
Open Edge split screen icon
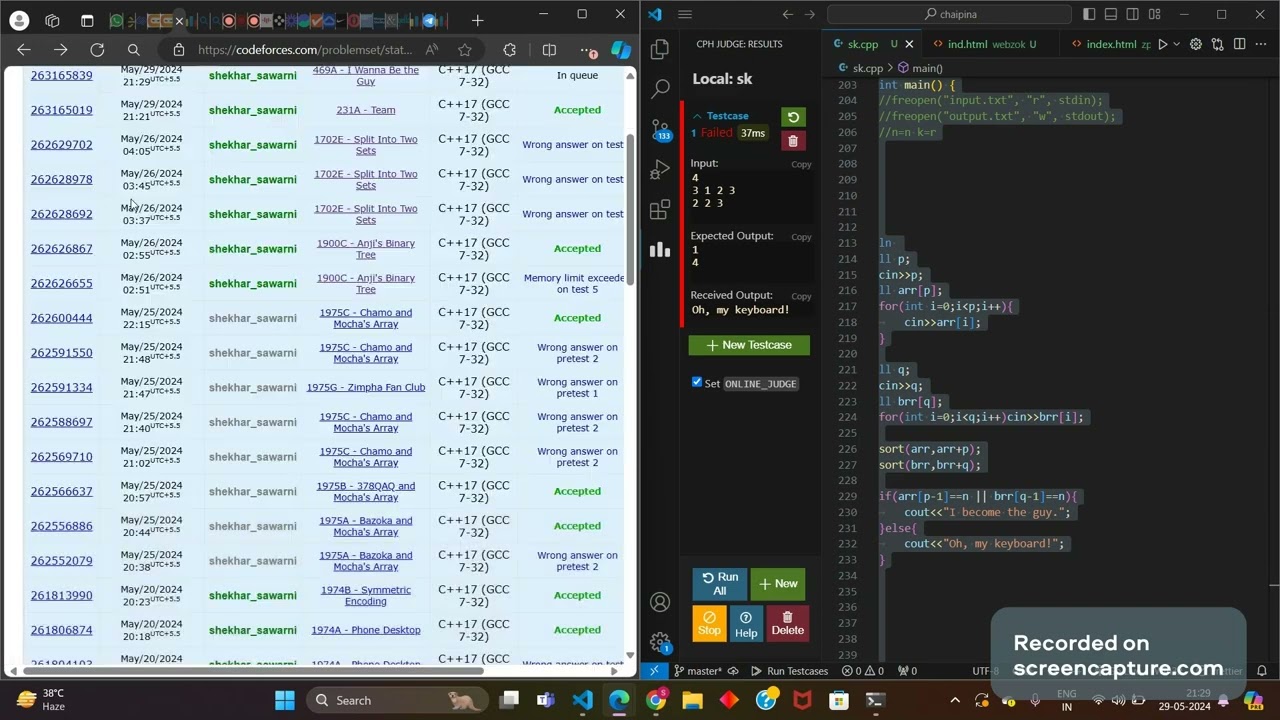(549, 50)
